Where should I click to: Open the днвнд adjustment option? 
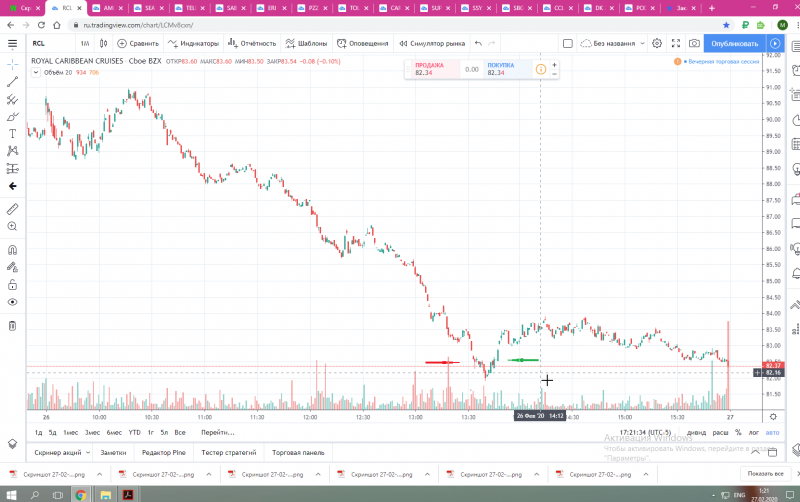click(696, 433)
